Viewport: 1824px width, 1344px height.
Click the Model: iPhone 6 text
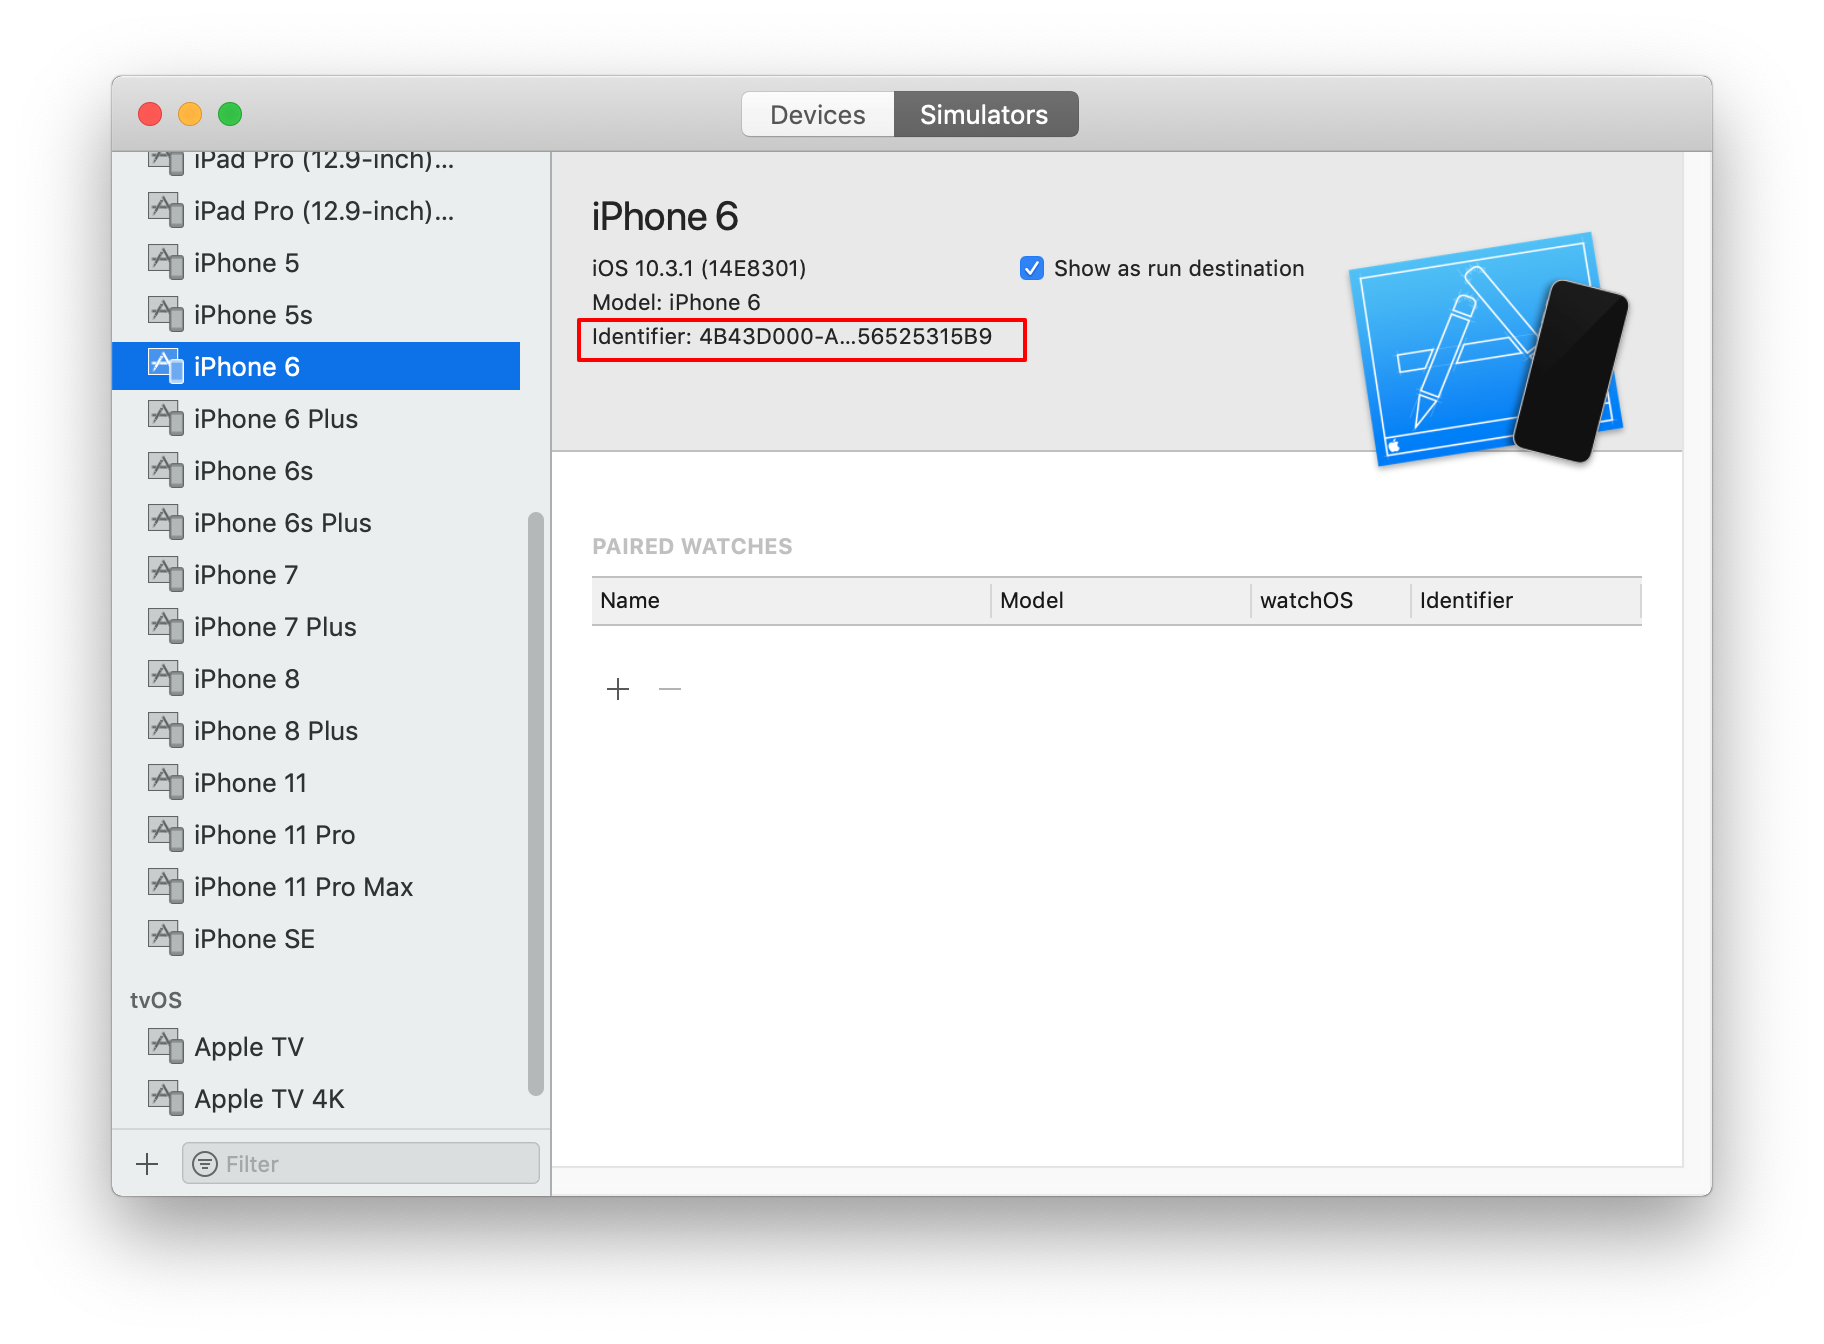point(676,302)
